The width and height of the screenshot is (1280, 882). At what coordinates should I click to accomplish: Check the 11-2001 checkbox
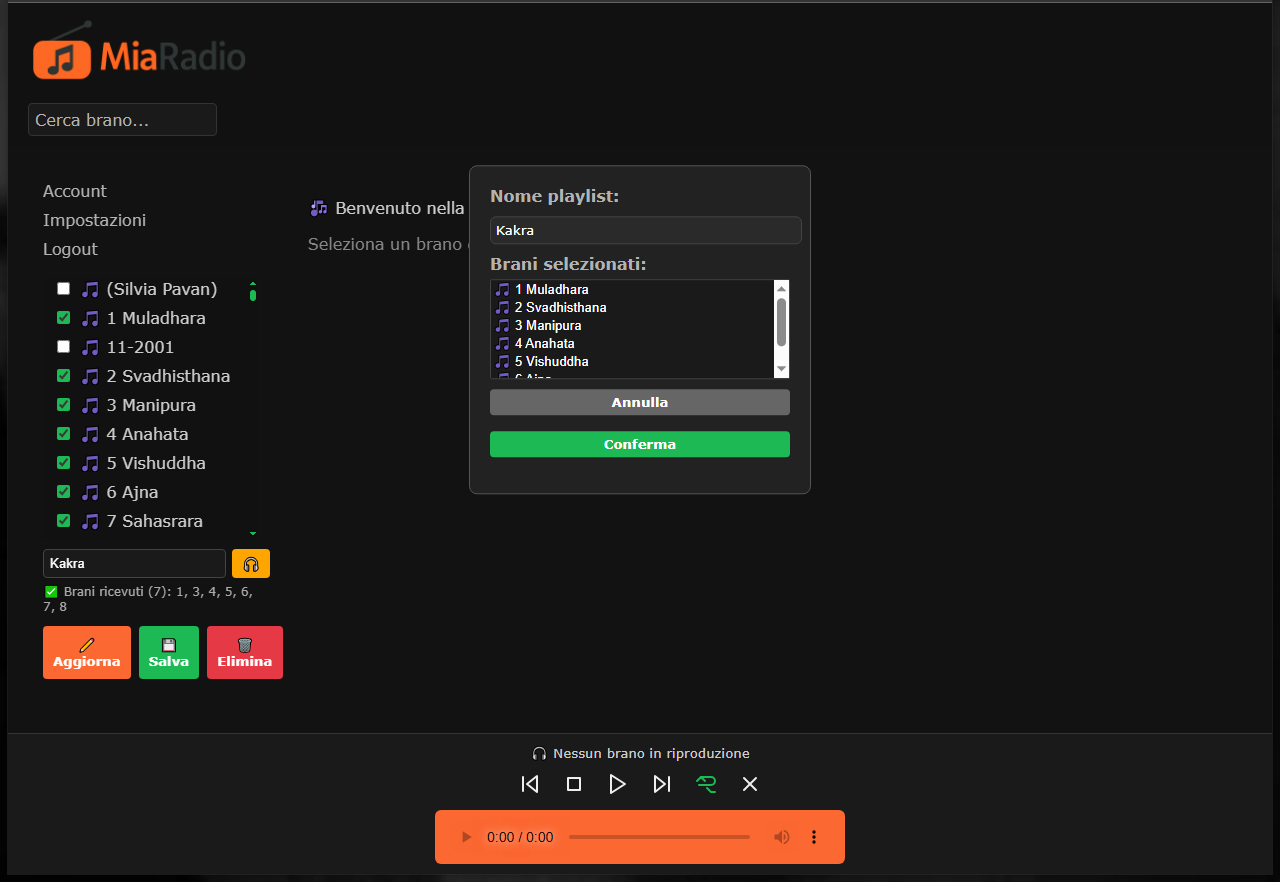pyautogui.click(x=64, y=347)
